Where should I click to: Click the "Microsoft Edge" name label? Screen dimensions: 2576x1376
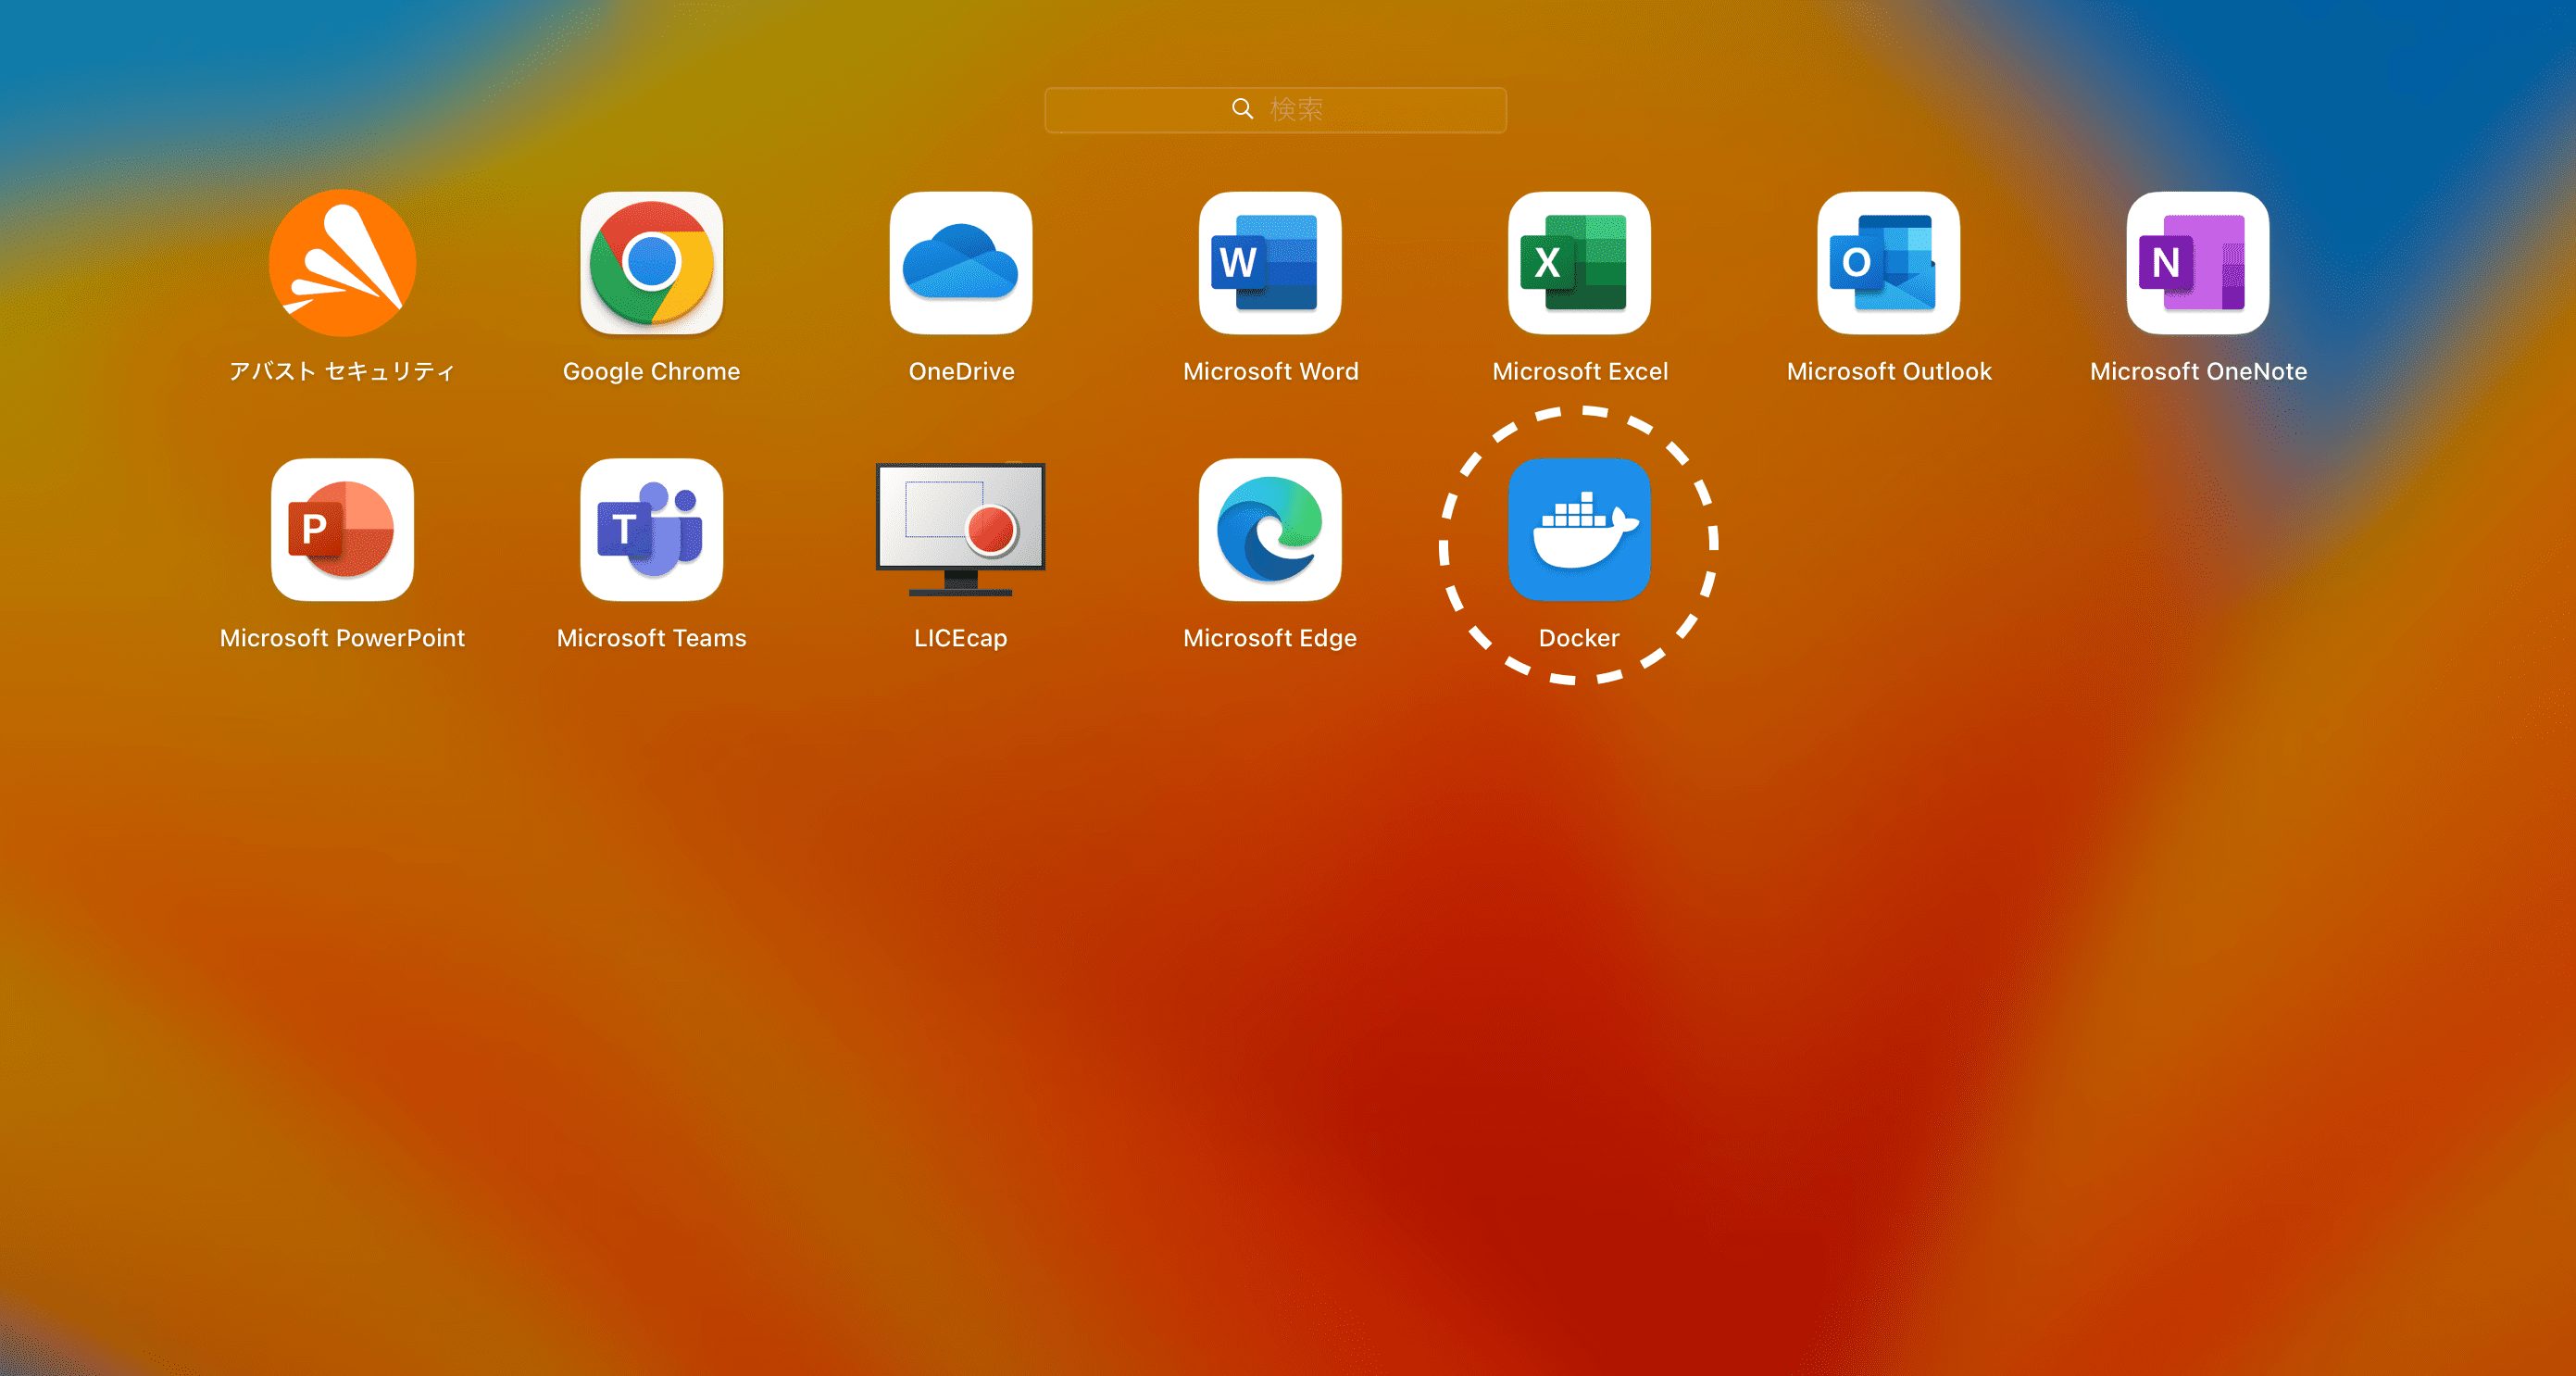[1270, 638]
